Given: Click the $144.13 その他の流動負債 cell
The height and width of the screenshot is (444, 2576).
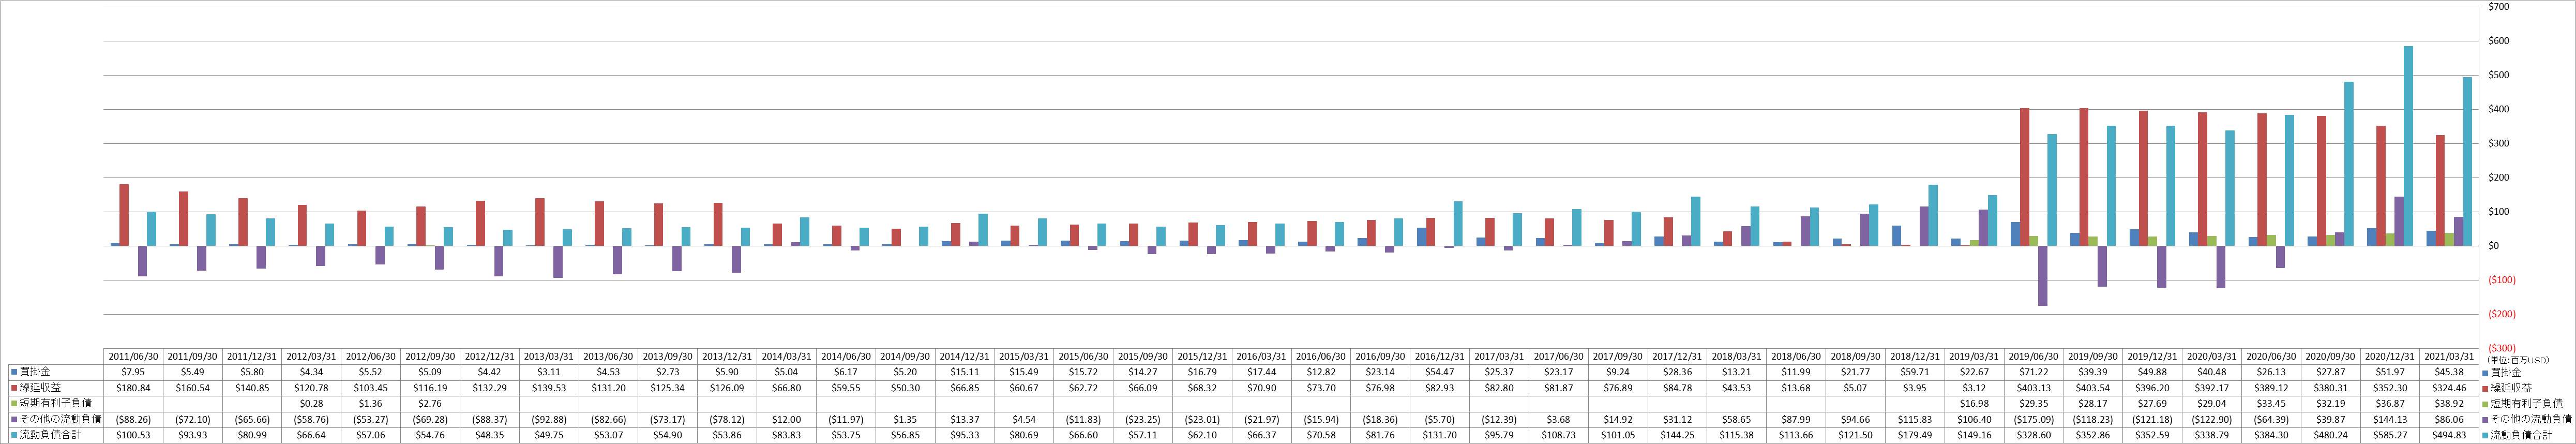Looking at the screenshot, I should pos(2390,419).
